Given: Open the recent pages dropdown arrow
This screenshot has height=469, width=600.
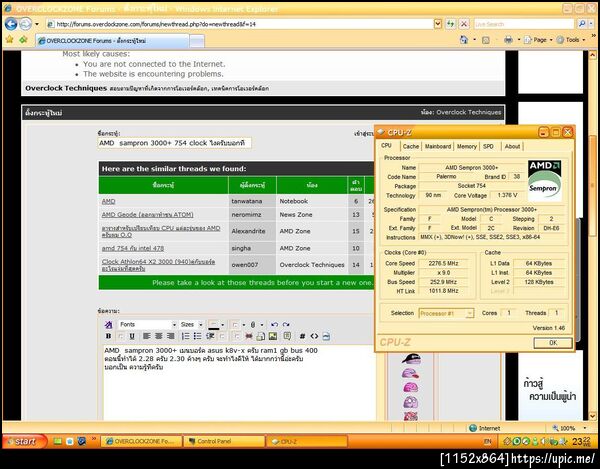Looking at the screenshot, I should pyautogui.click(x=37, y=24).
